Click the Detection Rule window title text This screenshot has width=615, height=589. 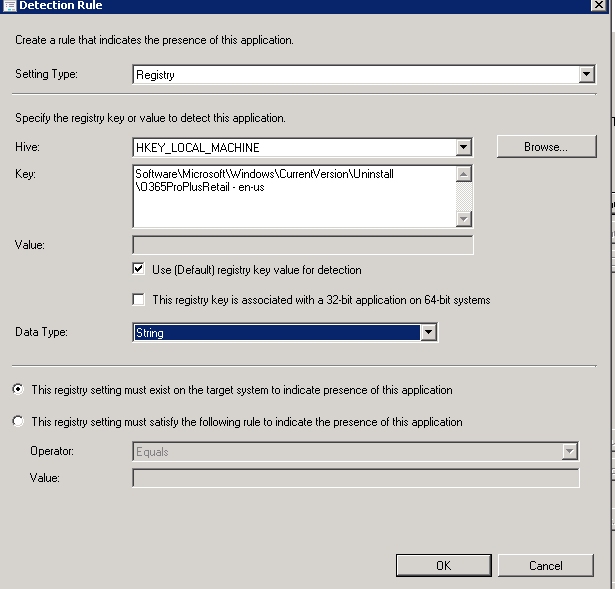pyautogui.click(x=61, y=5)
